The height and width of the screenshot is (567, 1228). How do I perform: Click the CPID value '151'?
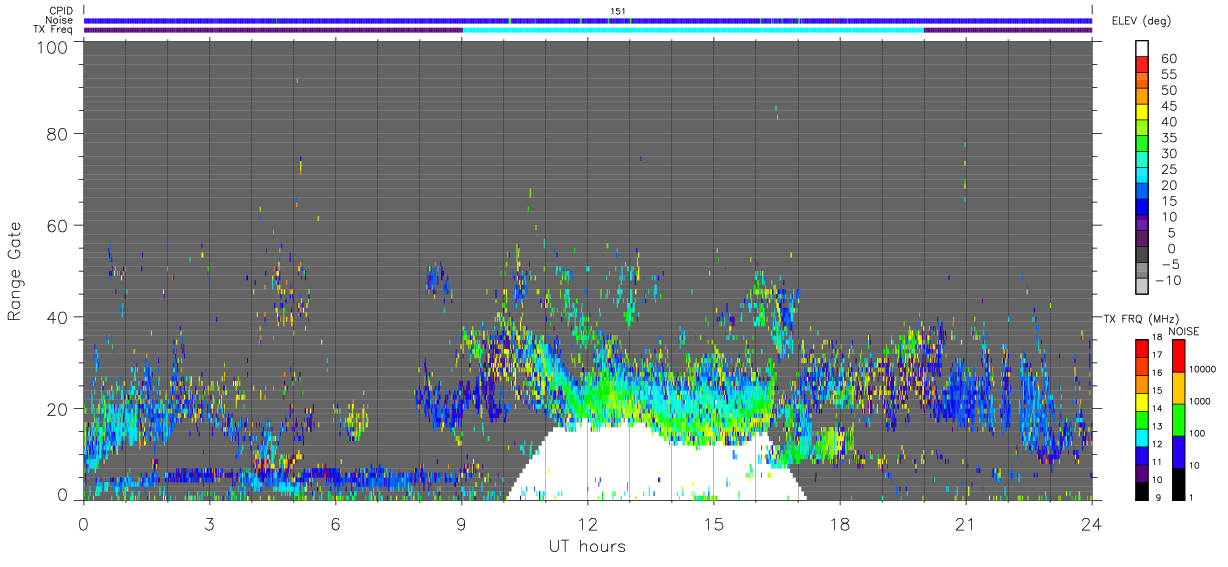click(x=618, y=11)
